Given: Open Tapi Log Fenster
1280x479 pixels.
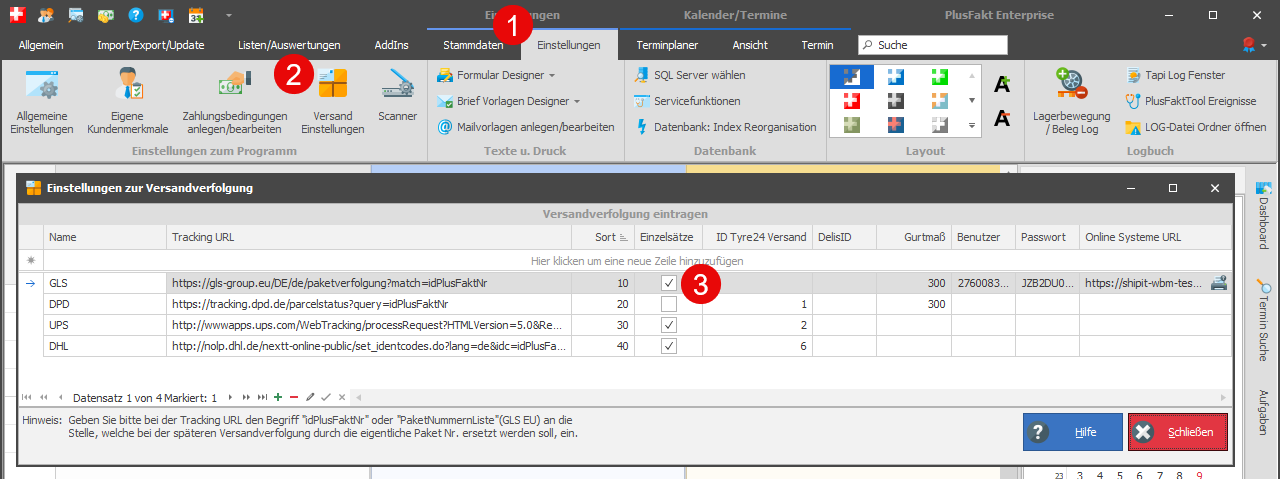Looking at the screenshot, I should point(1175,75).
